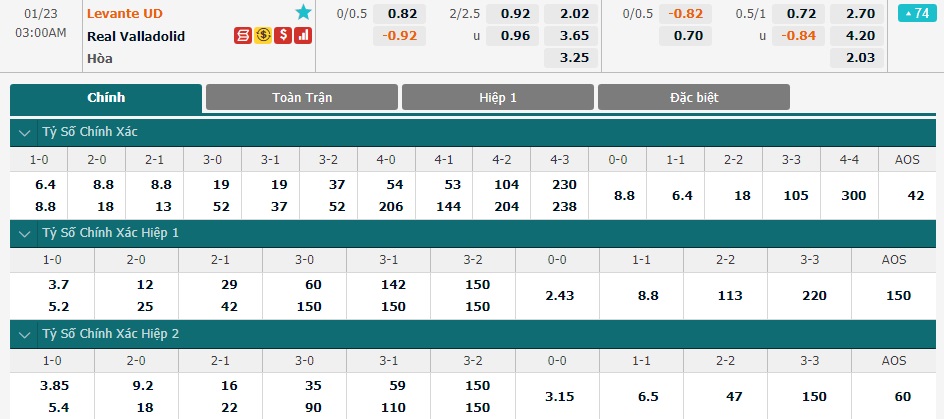Bet on full-match 0-0 at odds 8.8

tap(618, 196)
